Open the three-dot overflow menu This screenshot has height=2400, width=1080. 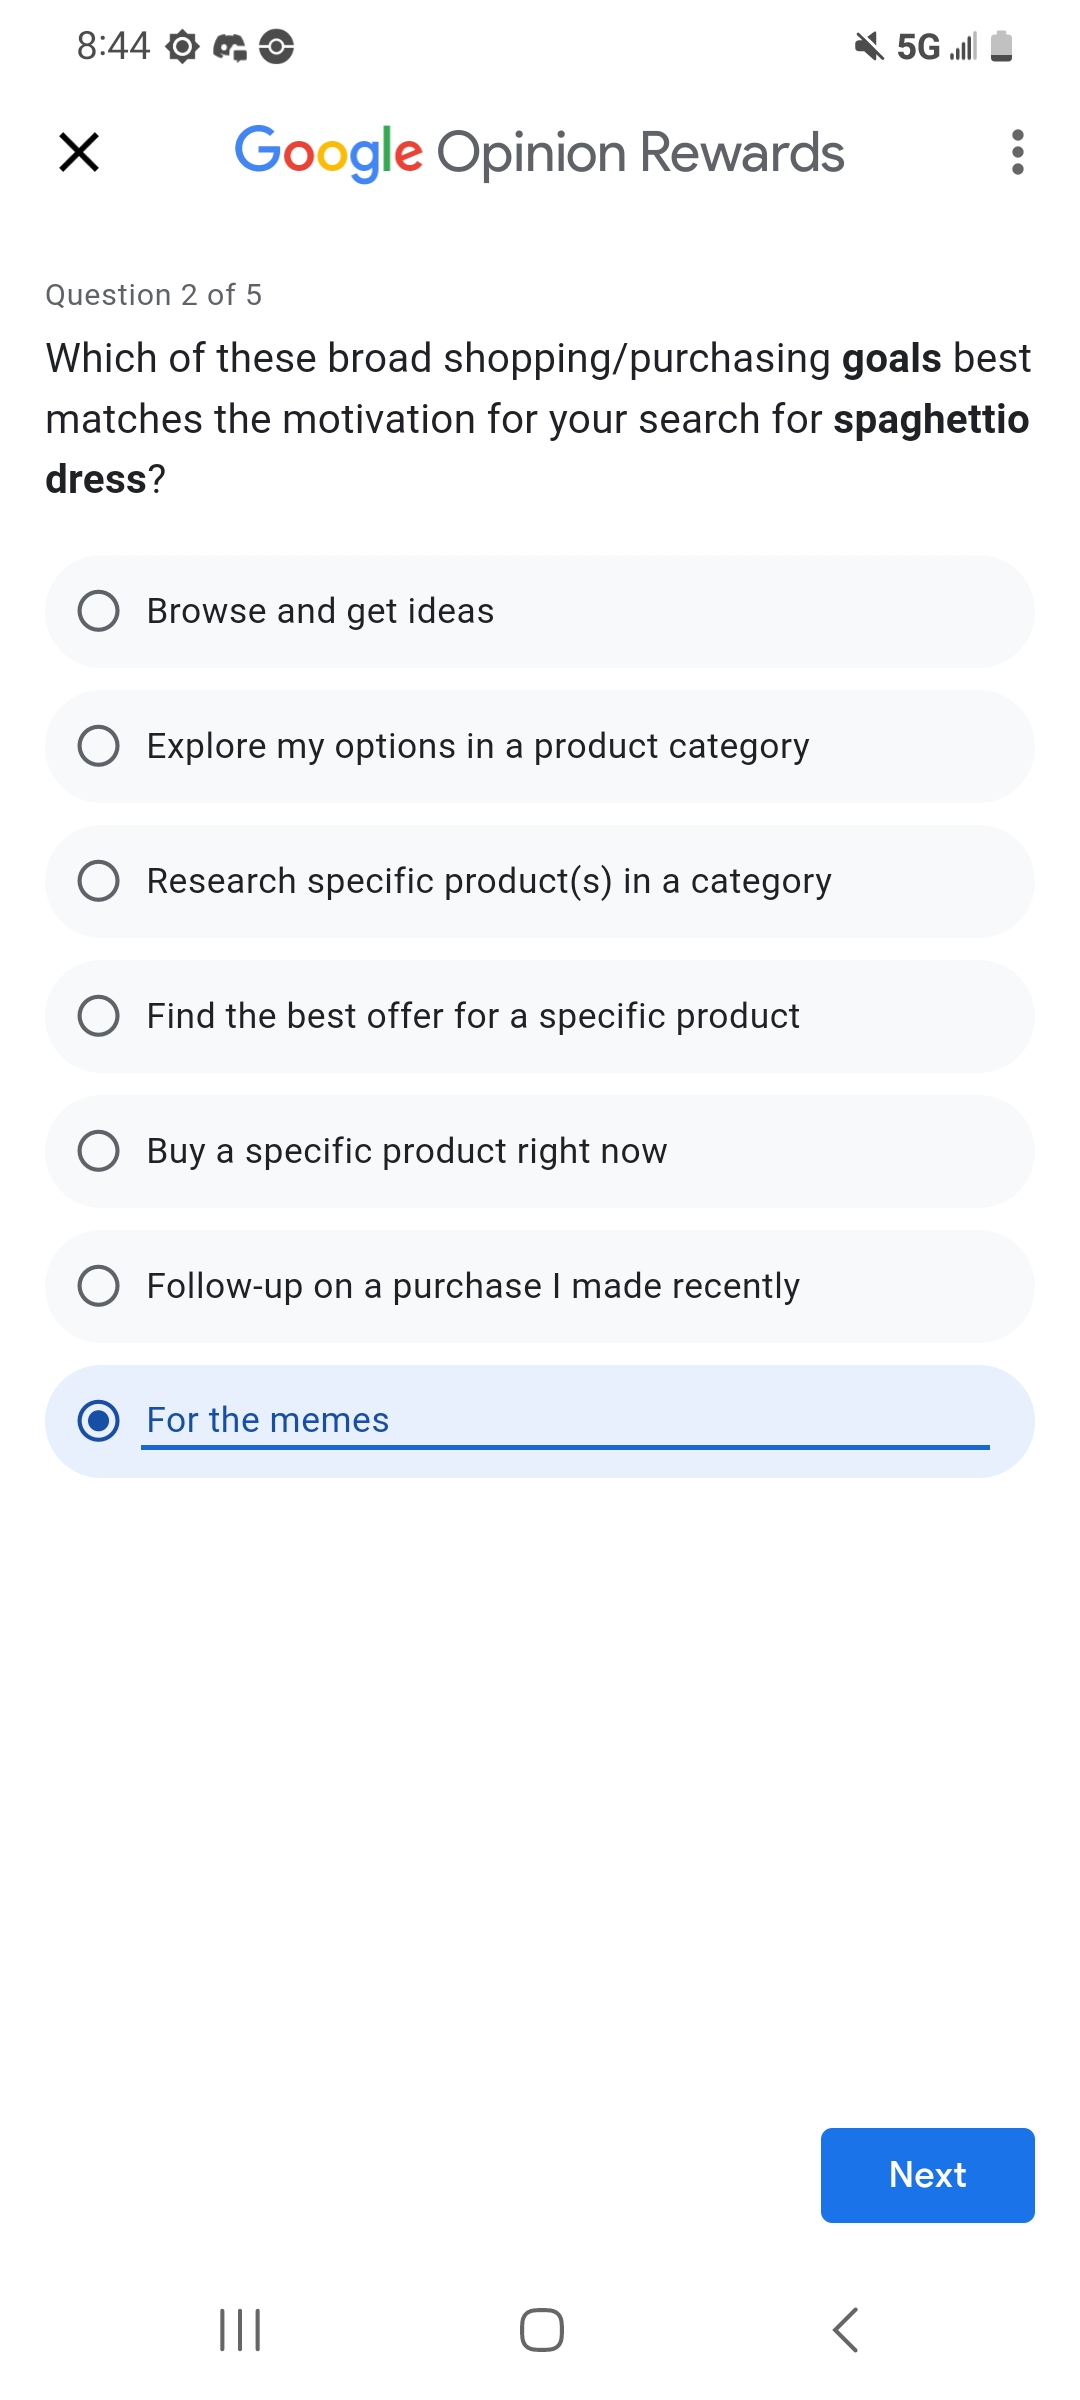click(x=1017, y=153)
